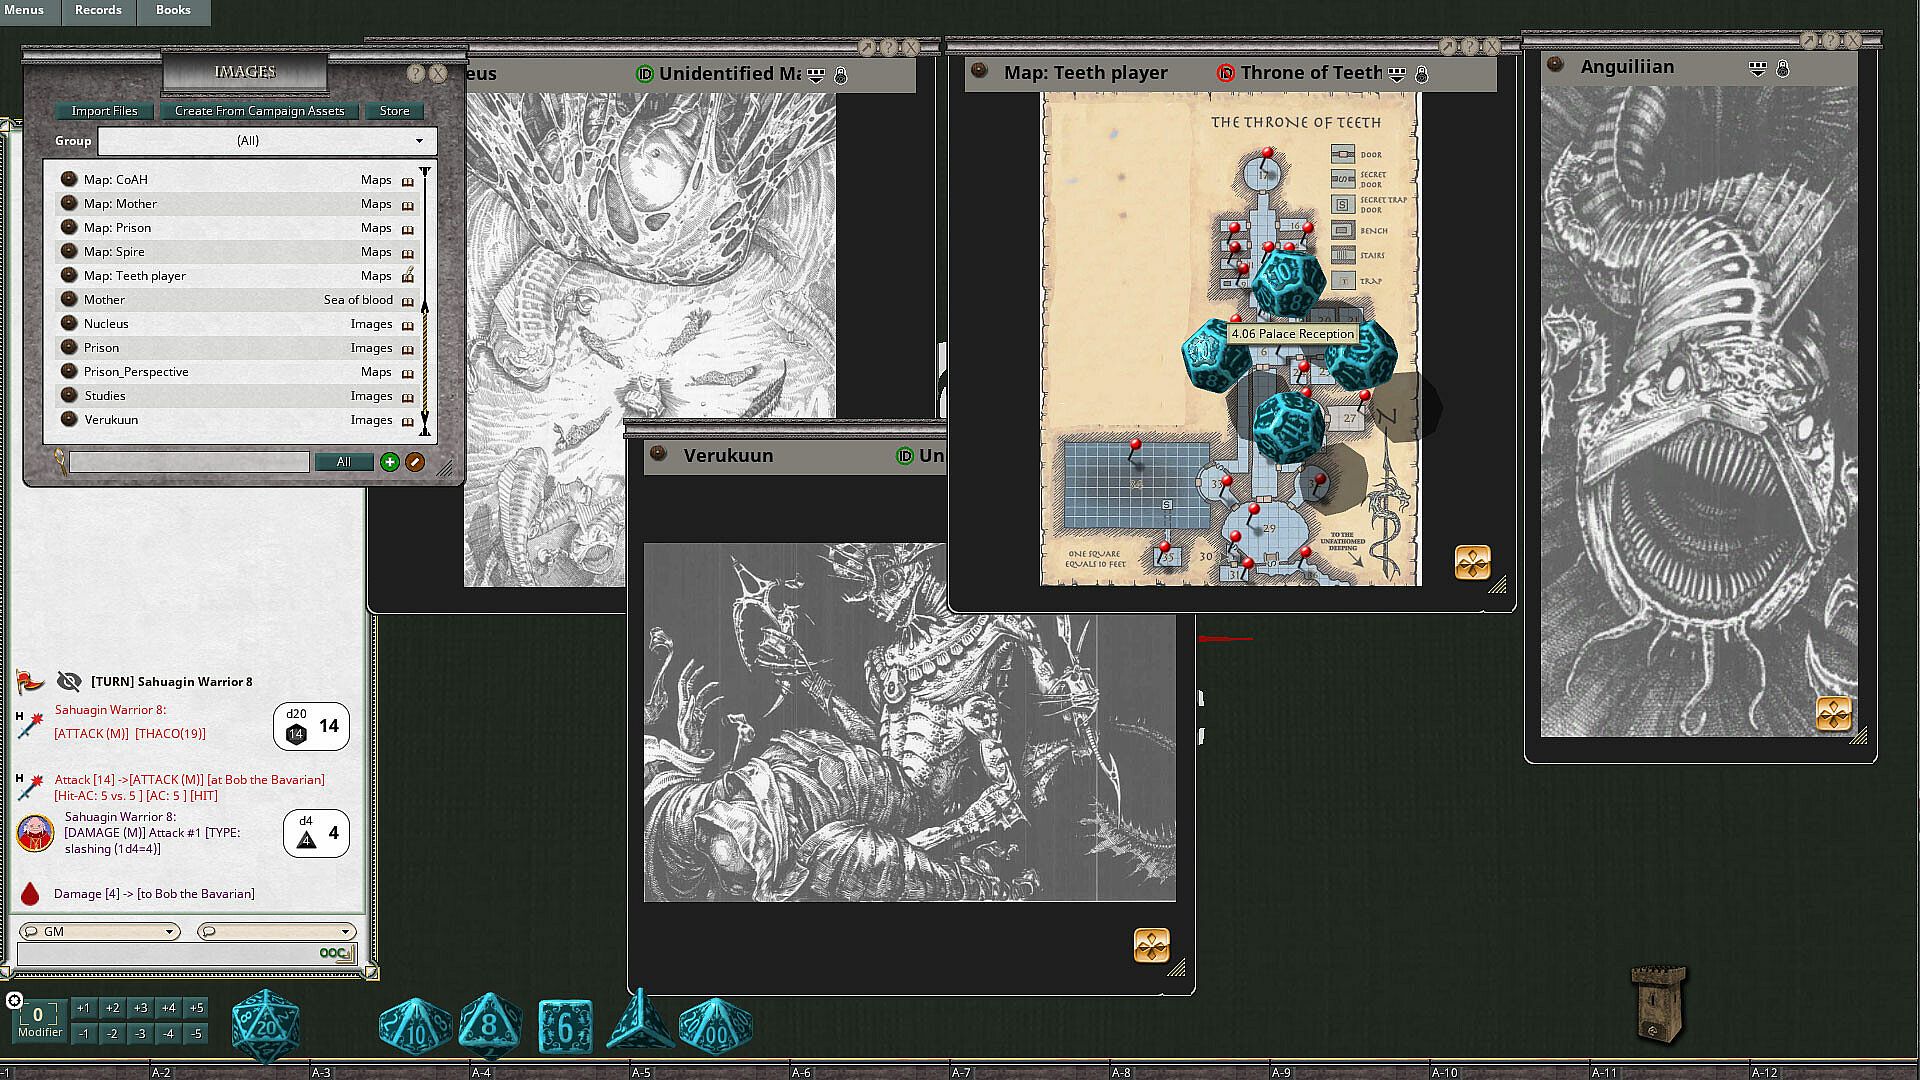The width and height of the screenshot is (1920, 1080).
Task: Click token layer icon on Anguiliian image
Action: (1833, 714)
